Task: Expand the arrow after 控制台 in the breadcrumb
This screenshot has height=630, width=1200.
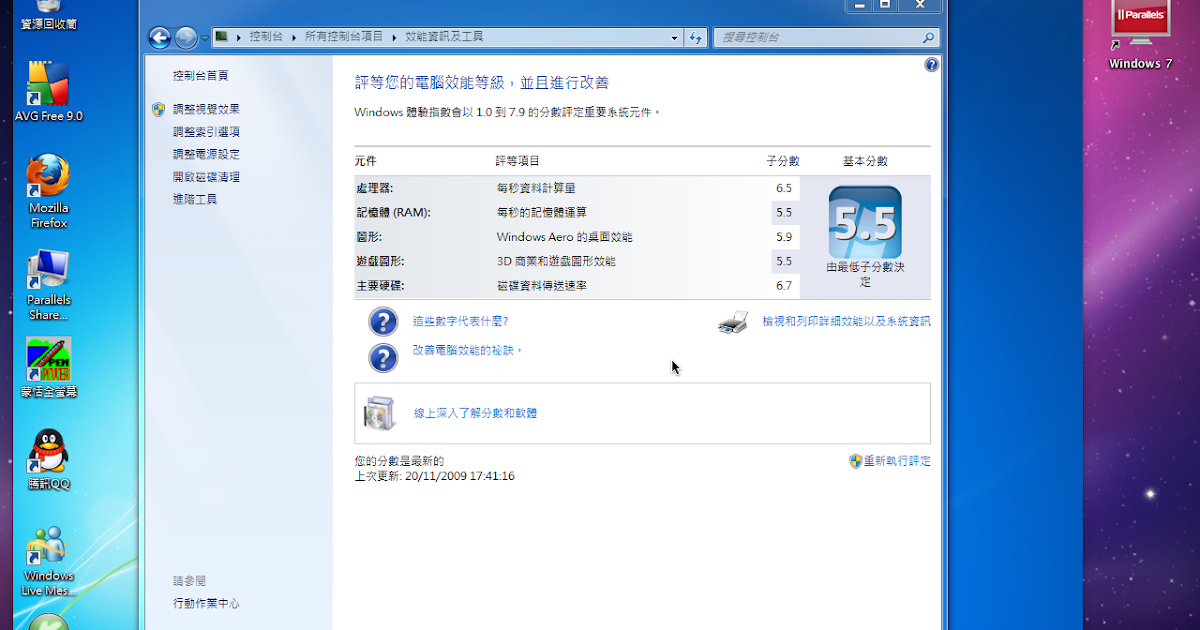Action: click(294, 37)
